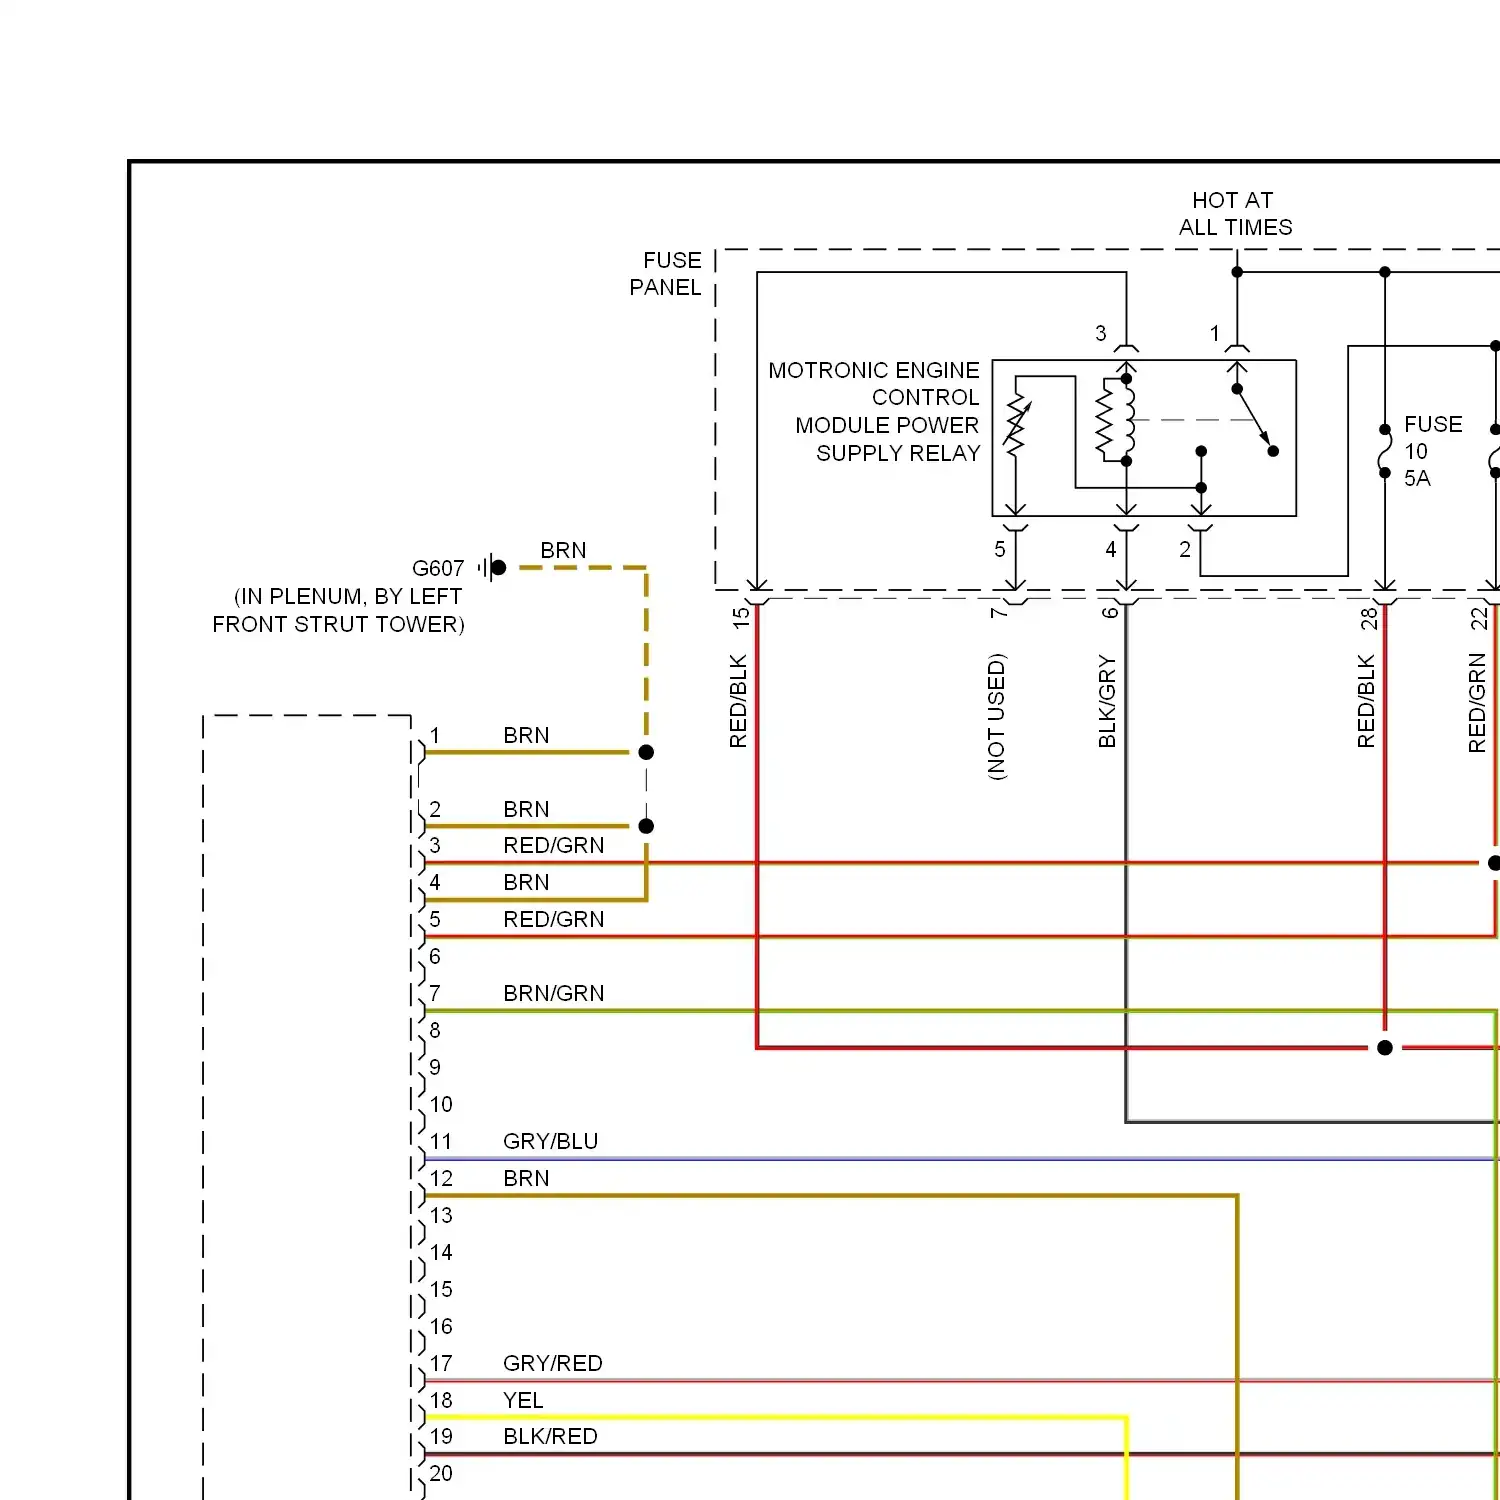Image resolution: width=1500 pixels, height=1500 pixels.
Task: Click pin number 6 on the left connector
Action: pos(435,956)
